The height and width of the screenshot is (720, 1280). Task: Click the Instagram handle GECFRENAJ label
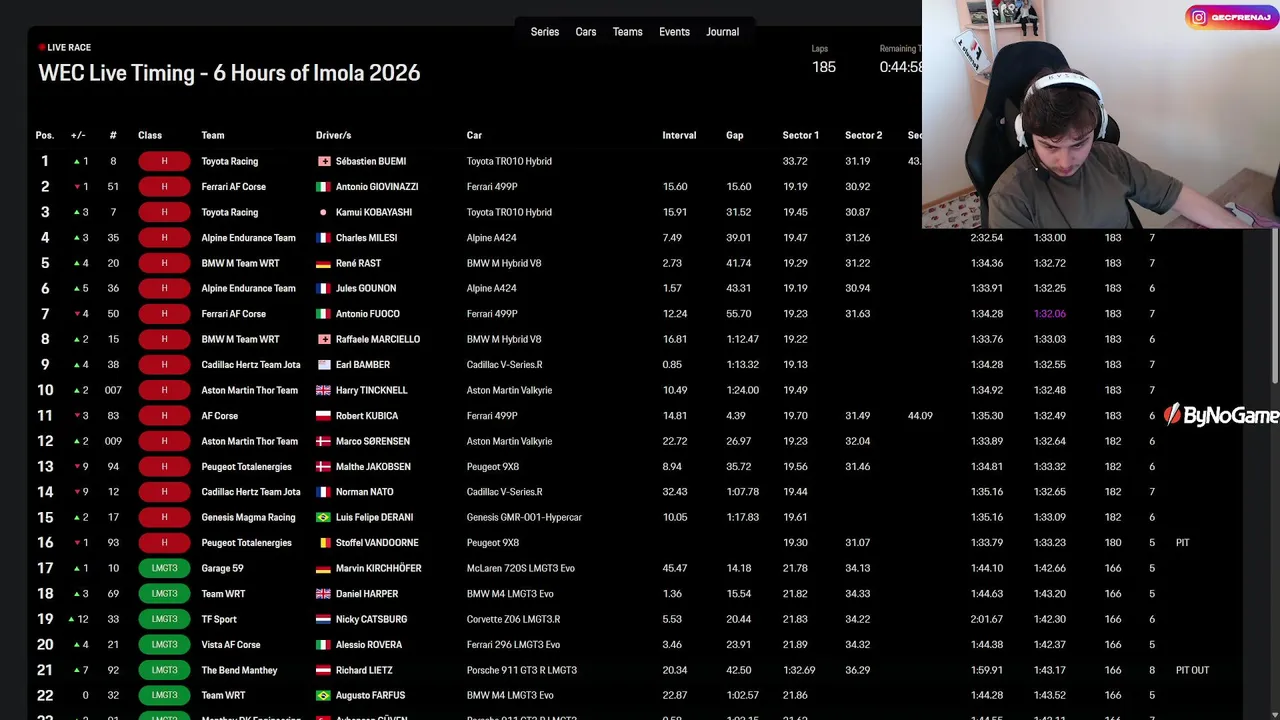[x=1241, y=17]
